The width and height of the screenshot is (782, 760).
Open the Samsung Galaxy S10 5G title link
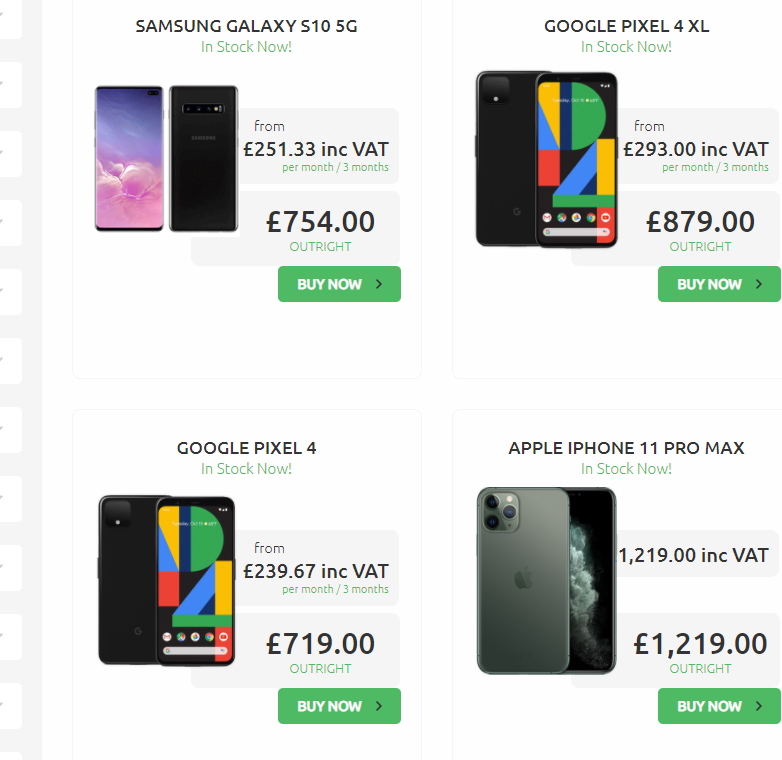click(246, 26)
